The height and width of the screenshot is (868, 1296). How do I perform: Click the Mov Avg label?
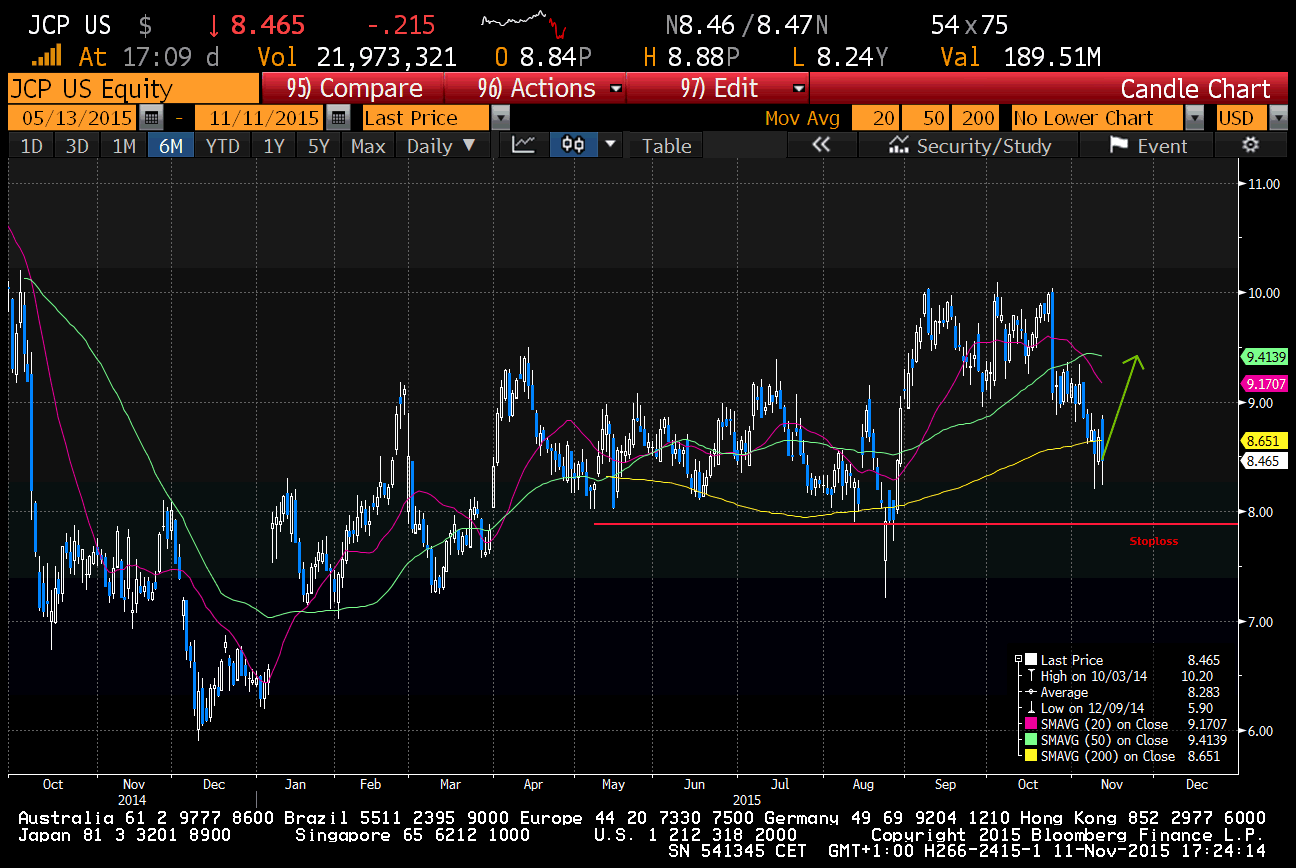(x=803, y=118)
